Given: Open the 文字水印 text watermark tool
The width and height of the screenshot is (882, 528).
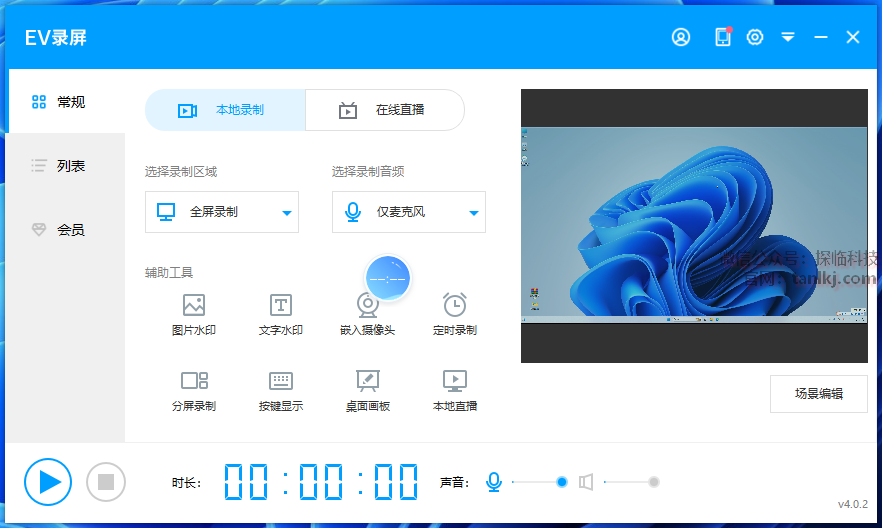Looking at the screenshot, I should 281,305.
